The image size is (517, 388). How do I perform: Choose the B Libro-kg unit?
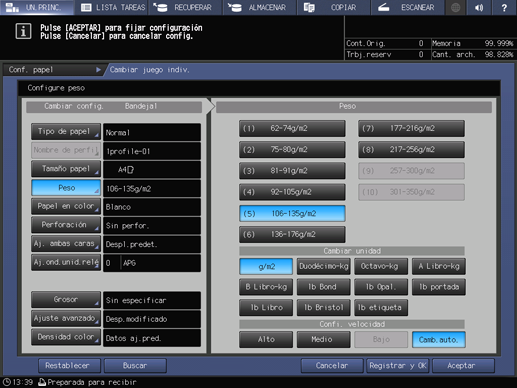(266, 287)
